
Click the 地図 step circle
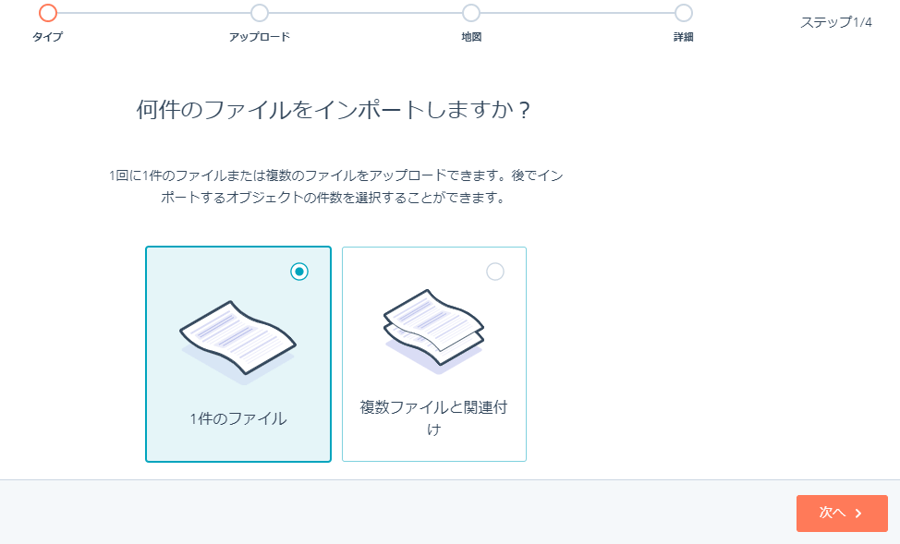point(471,13)
